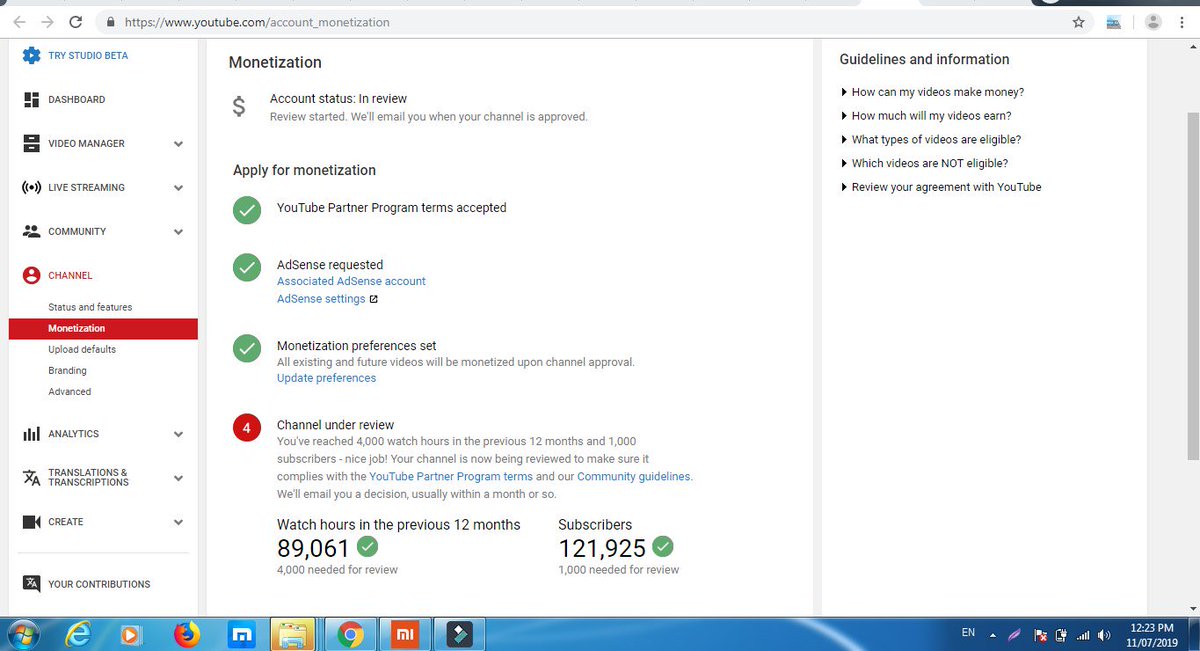
Task: Expand the Video Manager section chevron
Action: pos(178,144)
